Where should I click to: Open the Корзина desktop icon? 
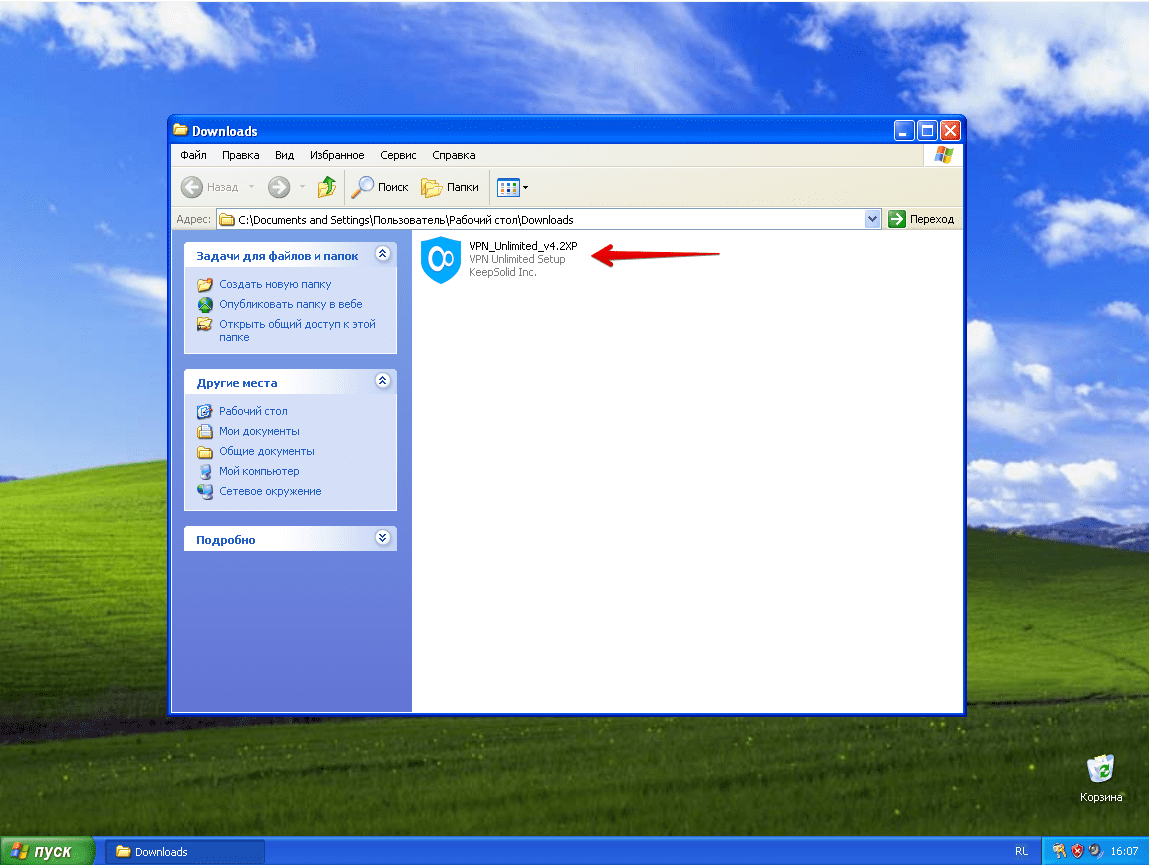[1099, 770]
